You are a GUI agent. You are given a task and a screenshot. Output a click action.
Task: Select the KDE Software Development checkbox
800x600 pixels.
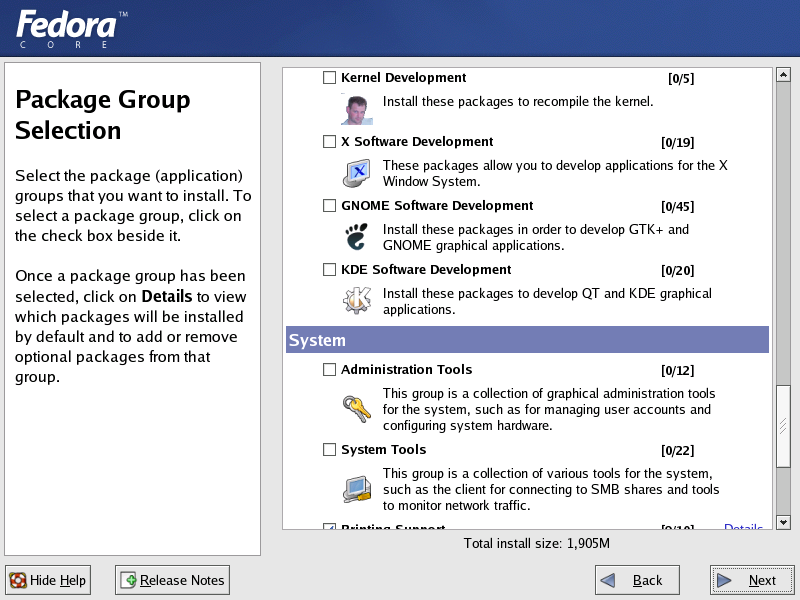point(330,269)
